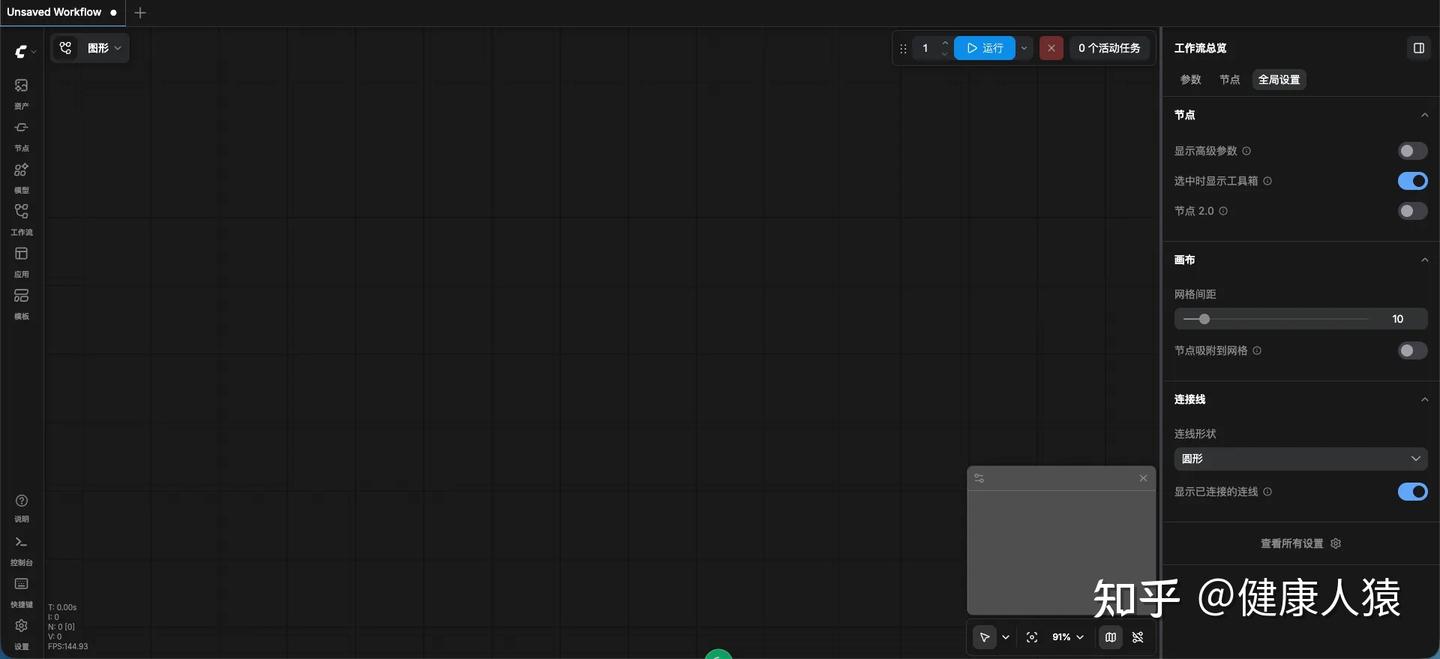Click 查看所有设置 link
The height and width of the screenshot is (659, 1440).
[1300, 544]
